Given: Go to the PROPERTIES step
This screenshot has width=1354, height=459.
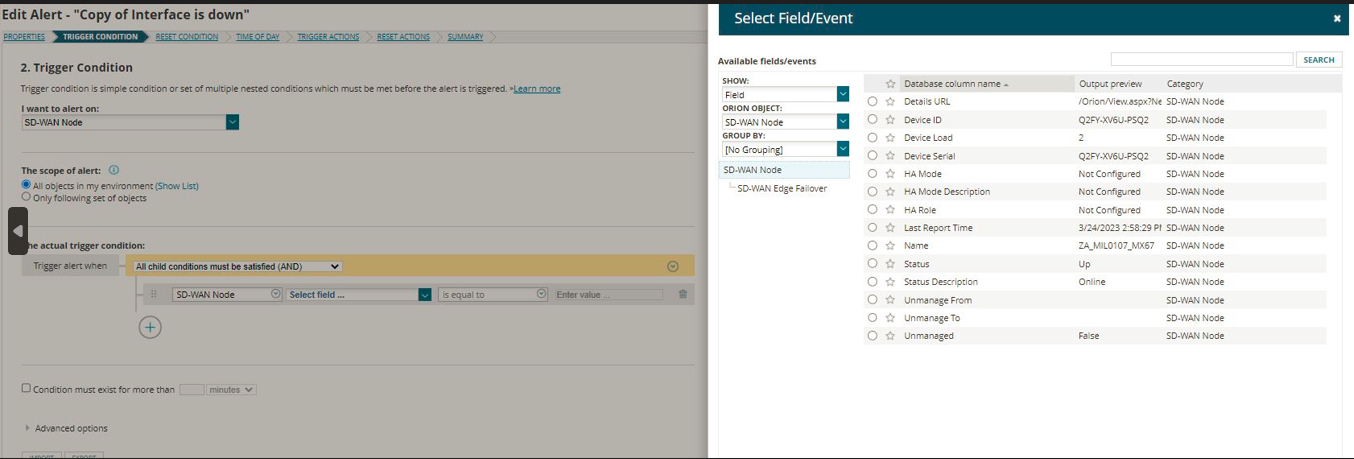Looking at the screenshot, I should point(22,37).
